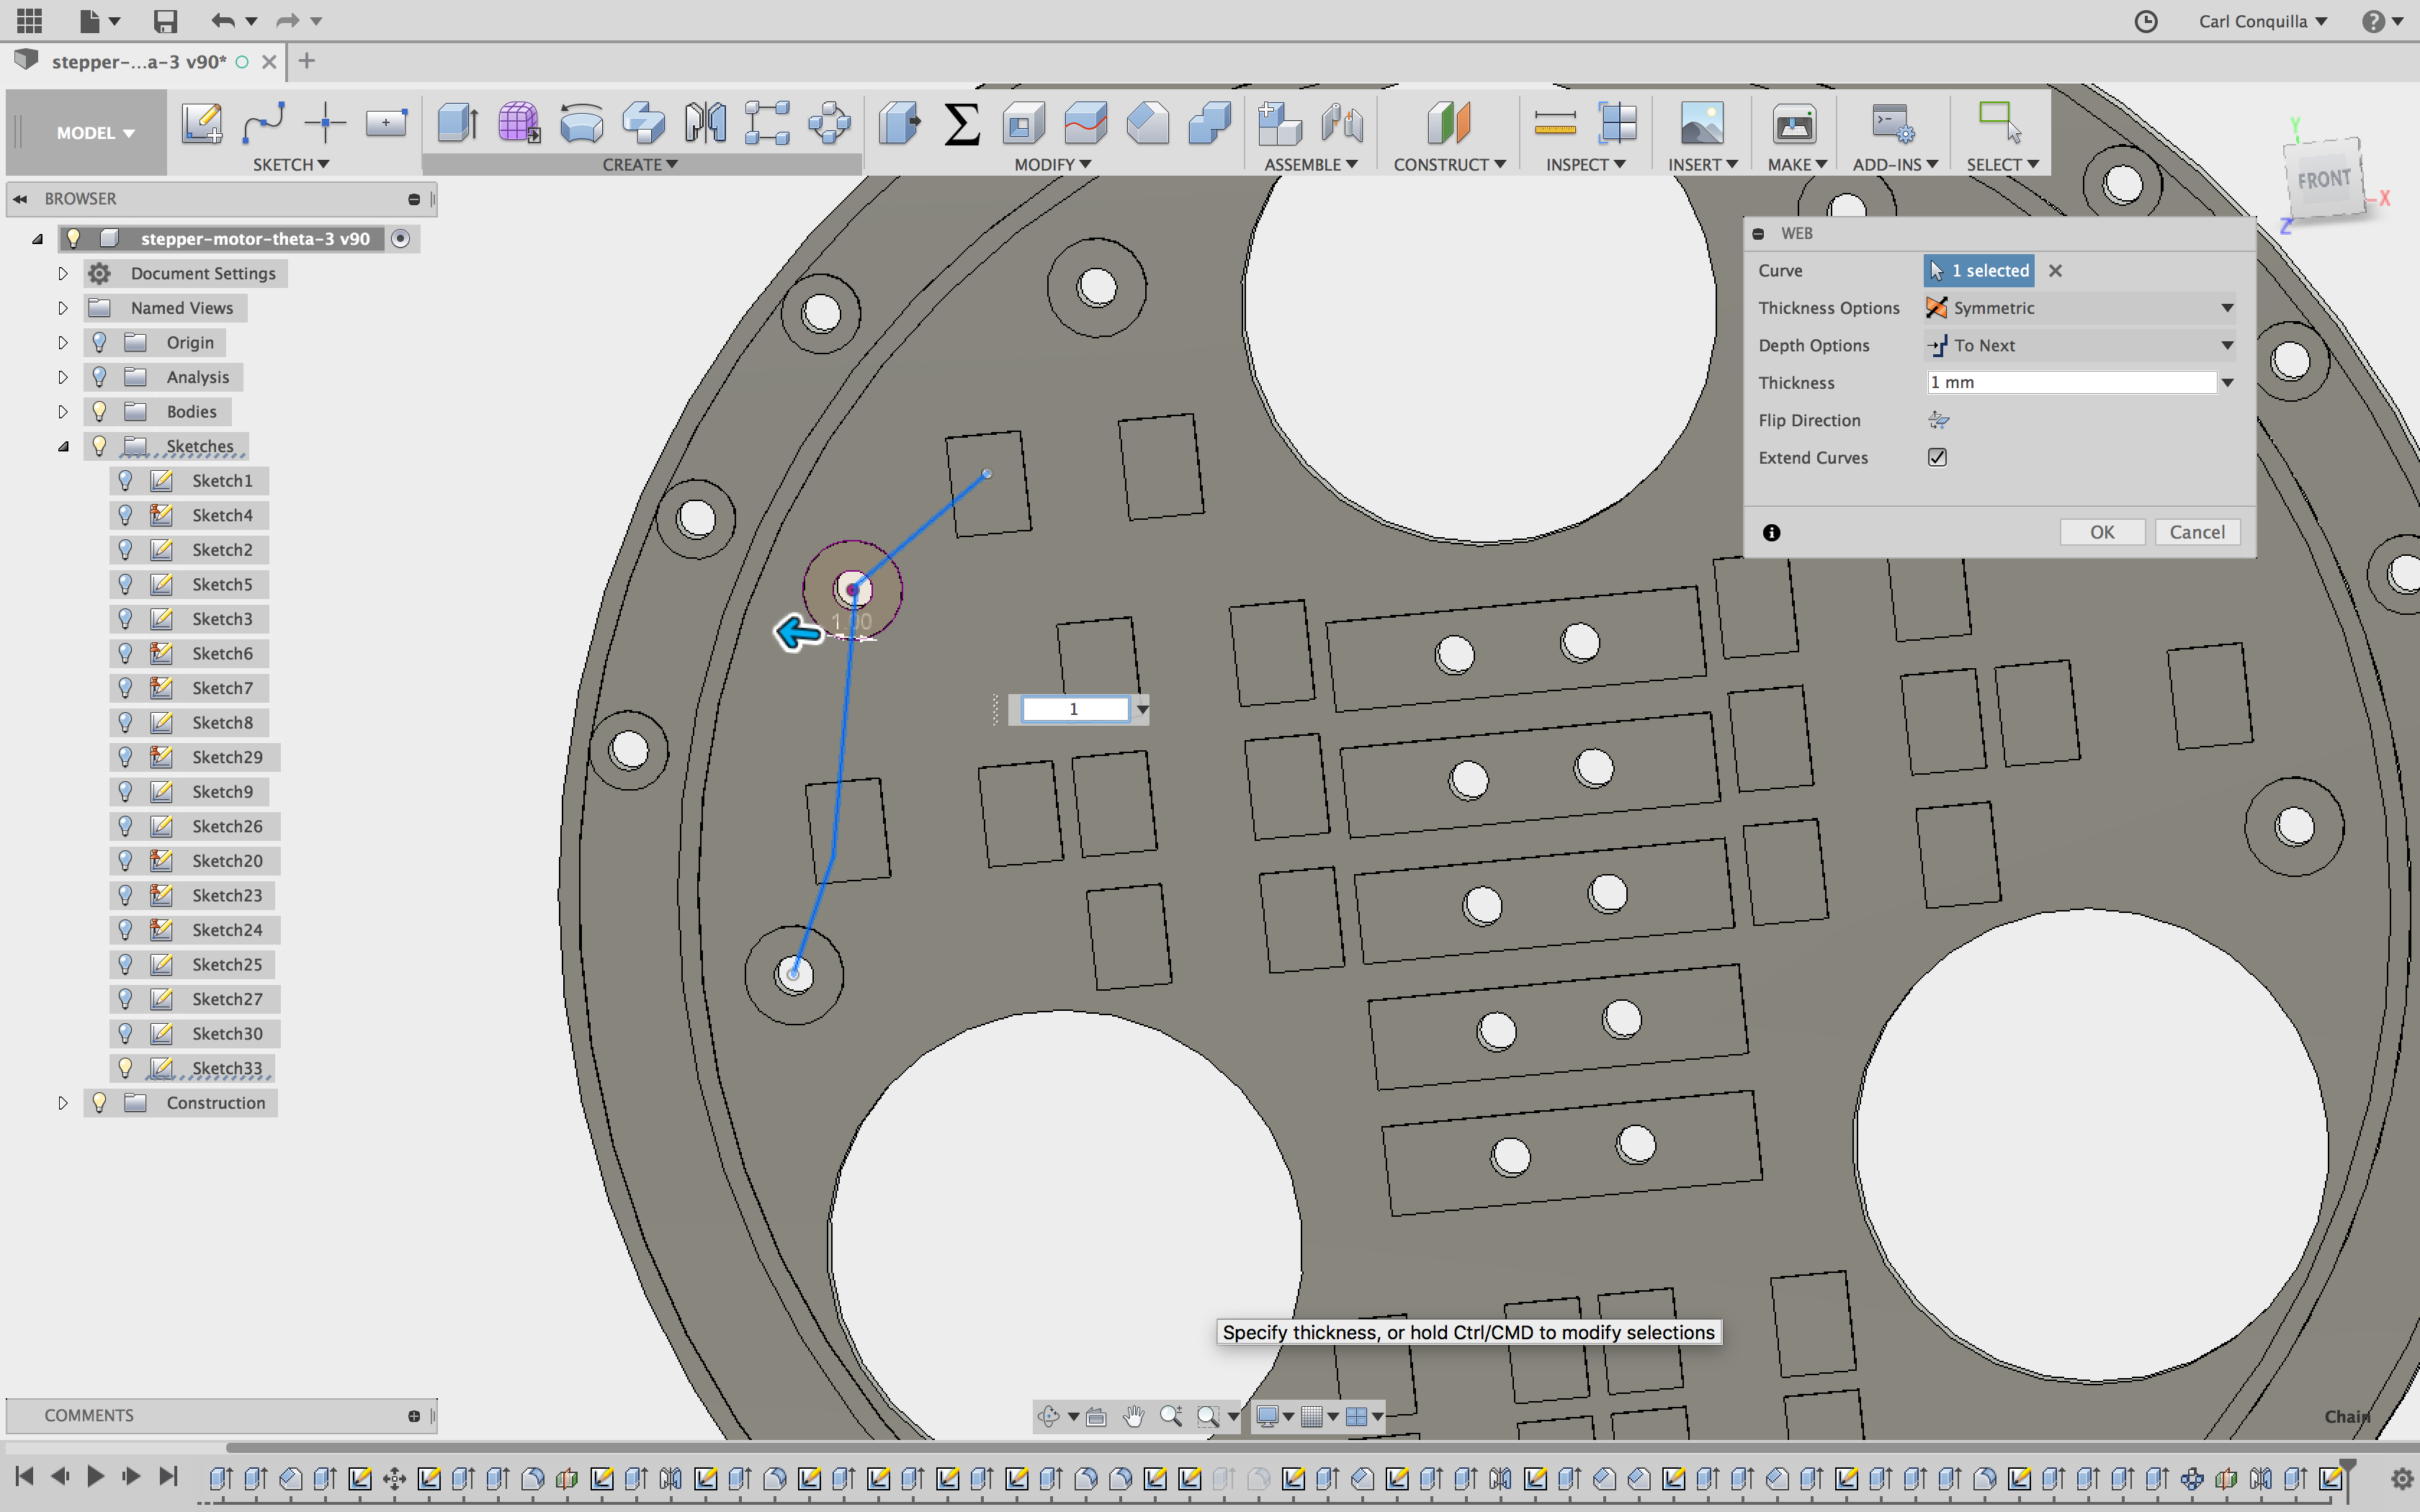2420x1512 pixels.
Task: Select the Shell tool icon
Action: click(x=1024, y=124)
